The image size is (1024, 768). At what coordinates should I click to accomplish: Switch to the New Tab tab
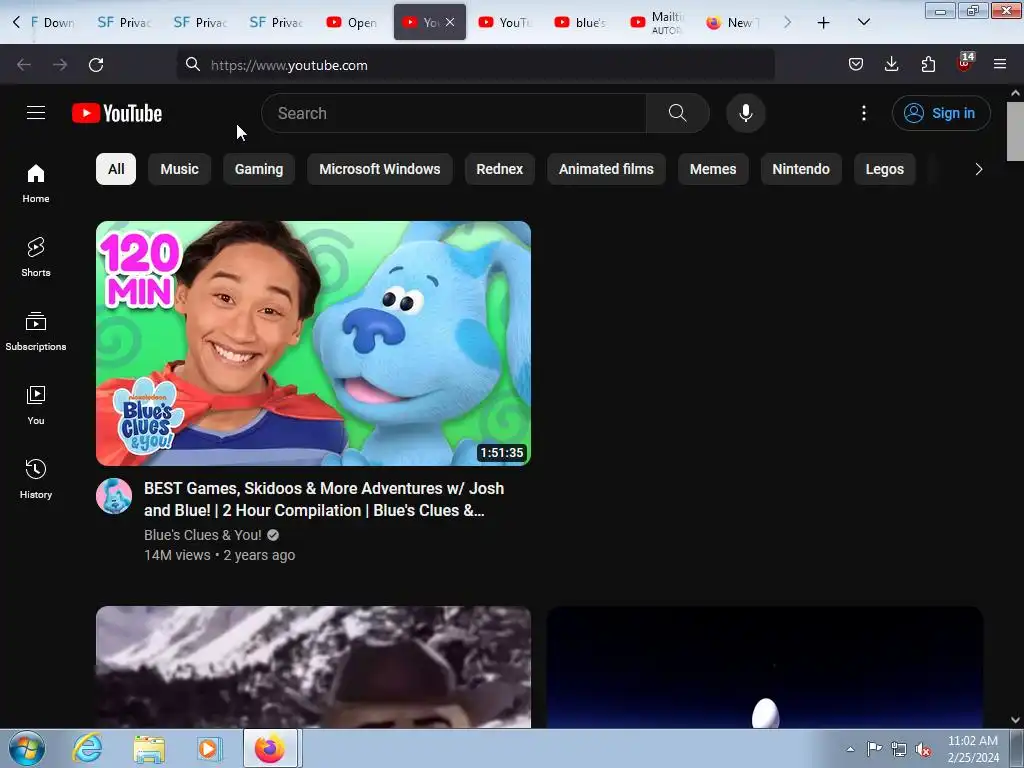(733, 22)
